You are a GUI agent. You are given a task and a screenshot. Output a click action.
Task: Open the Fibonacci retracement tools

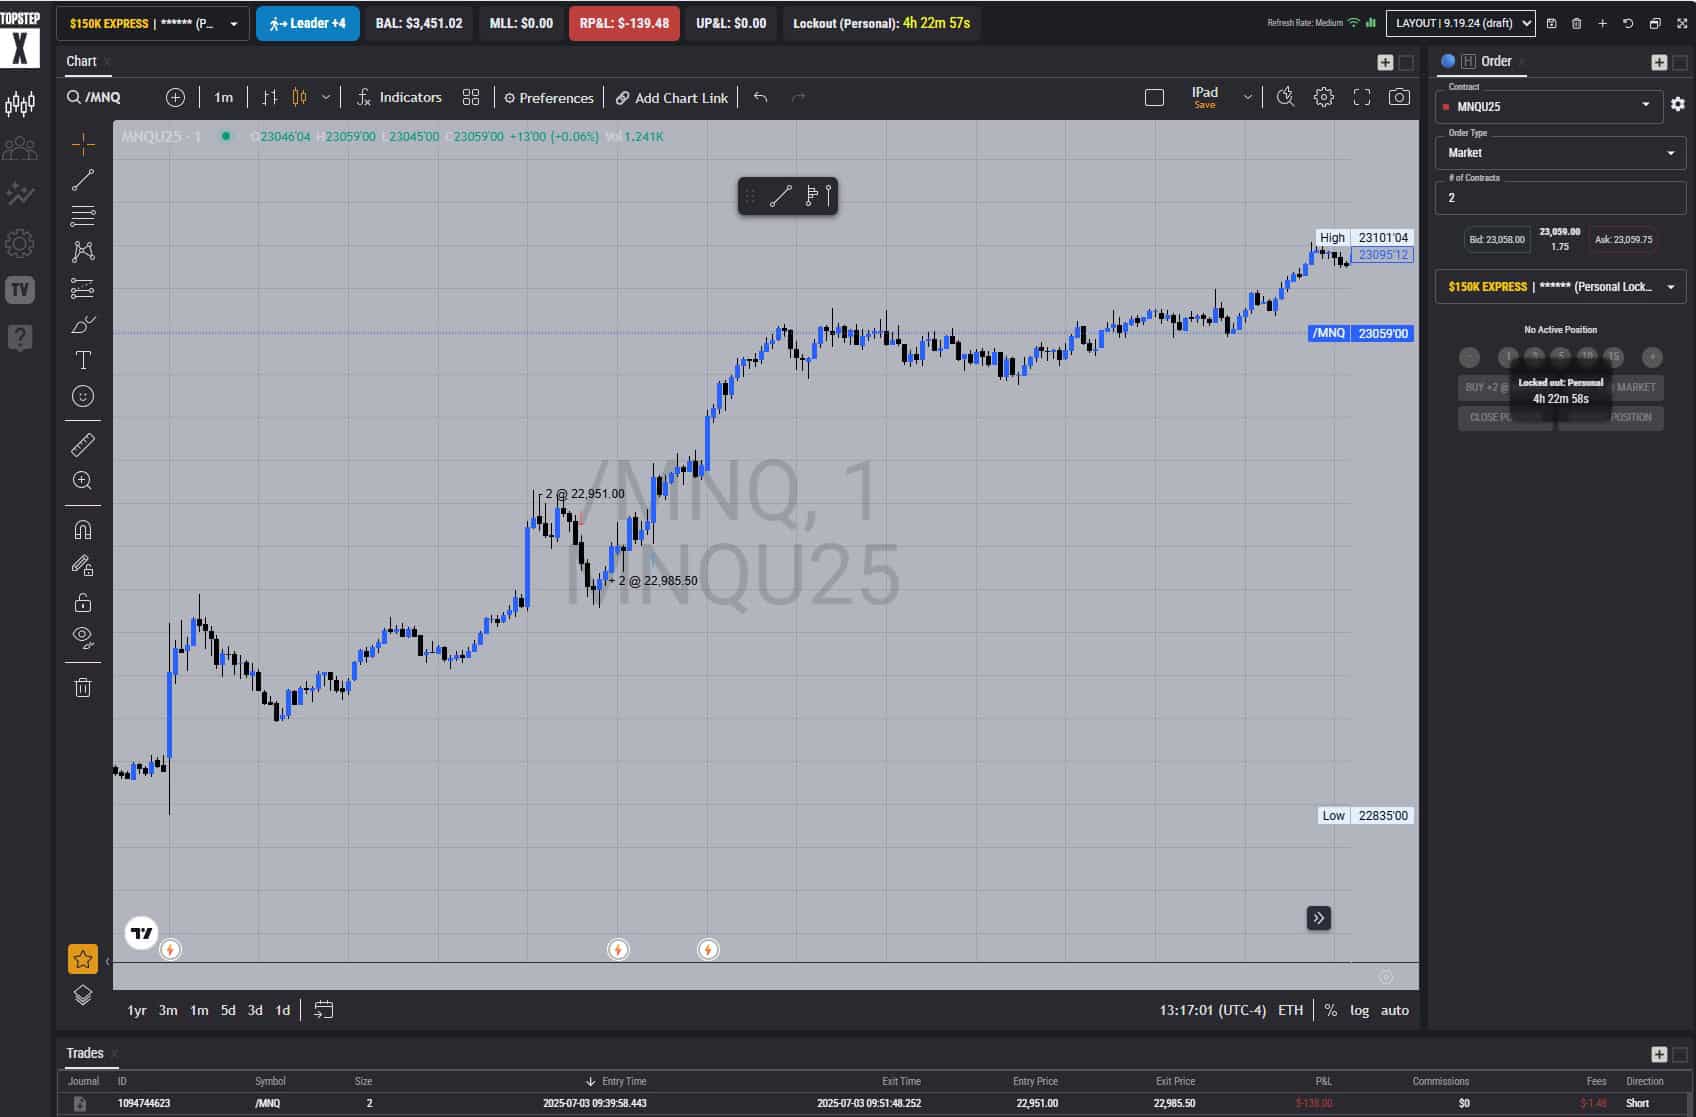click(83, 215)
